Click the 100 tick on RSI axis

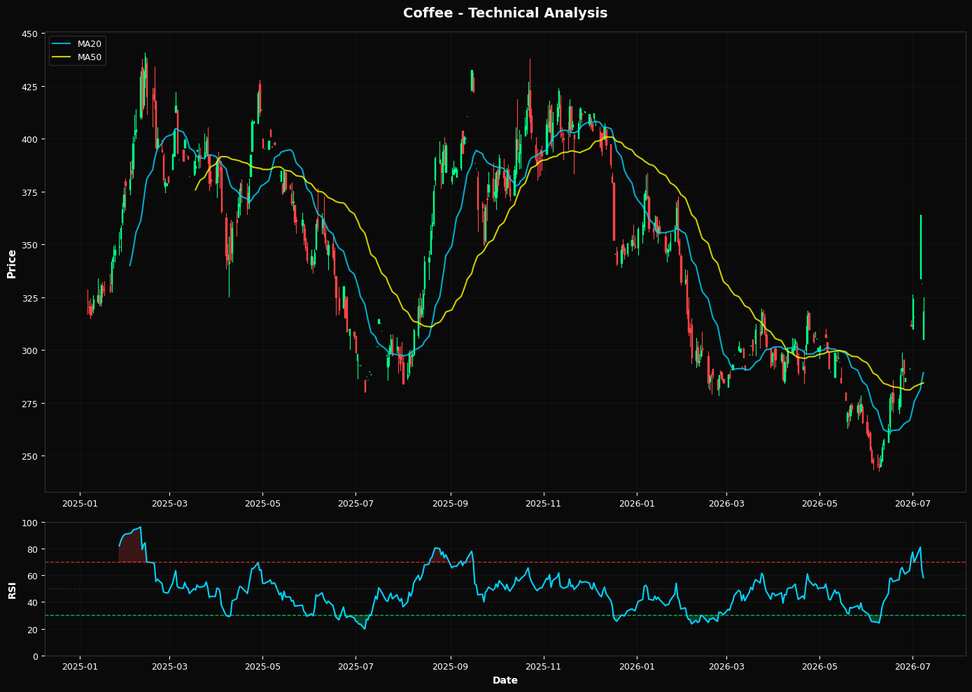point(30,523)
